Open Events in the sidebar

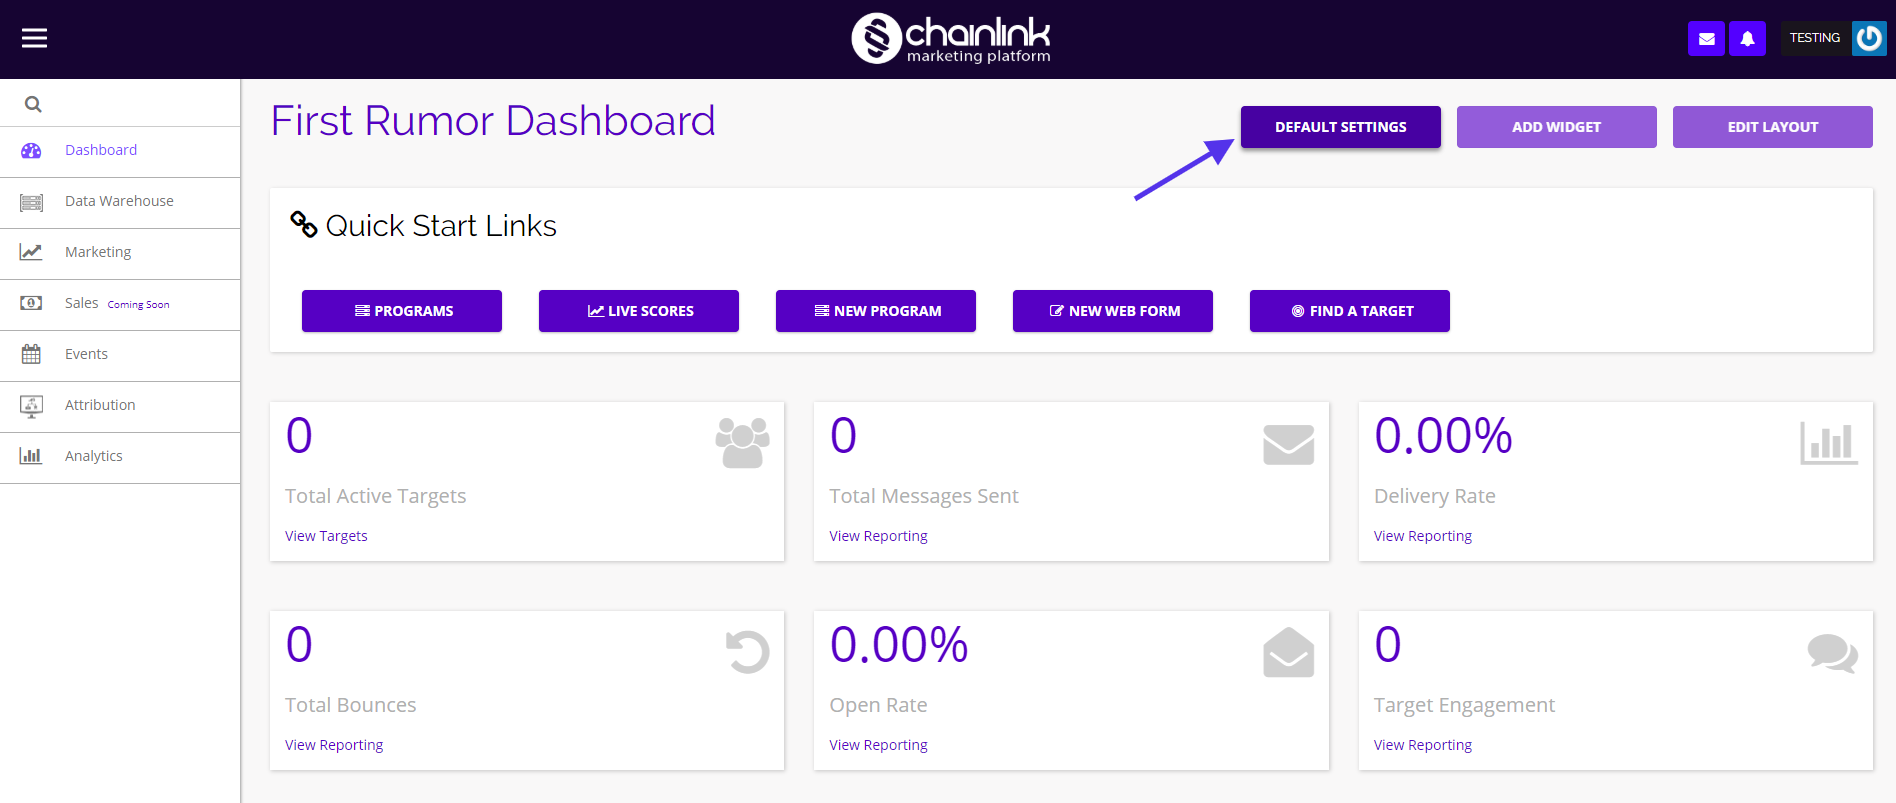[120, 356]
